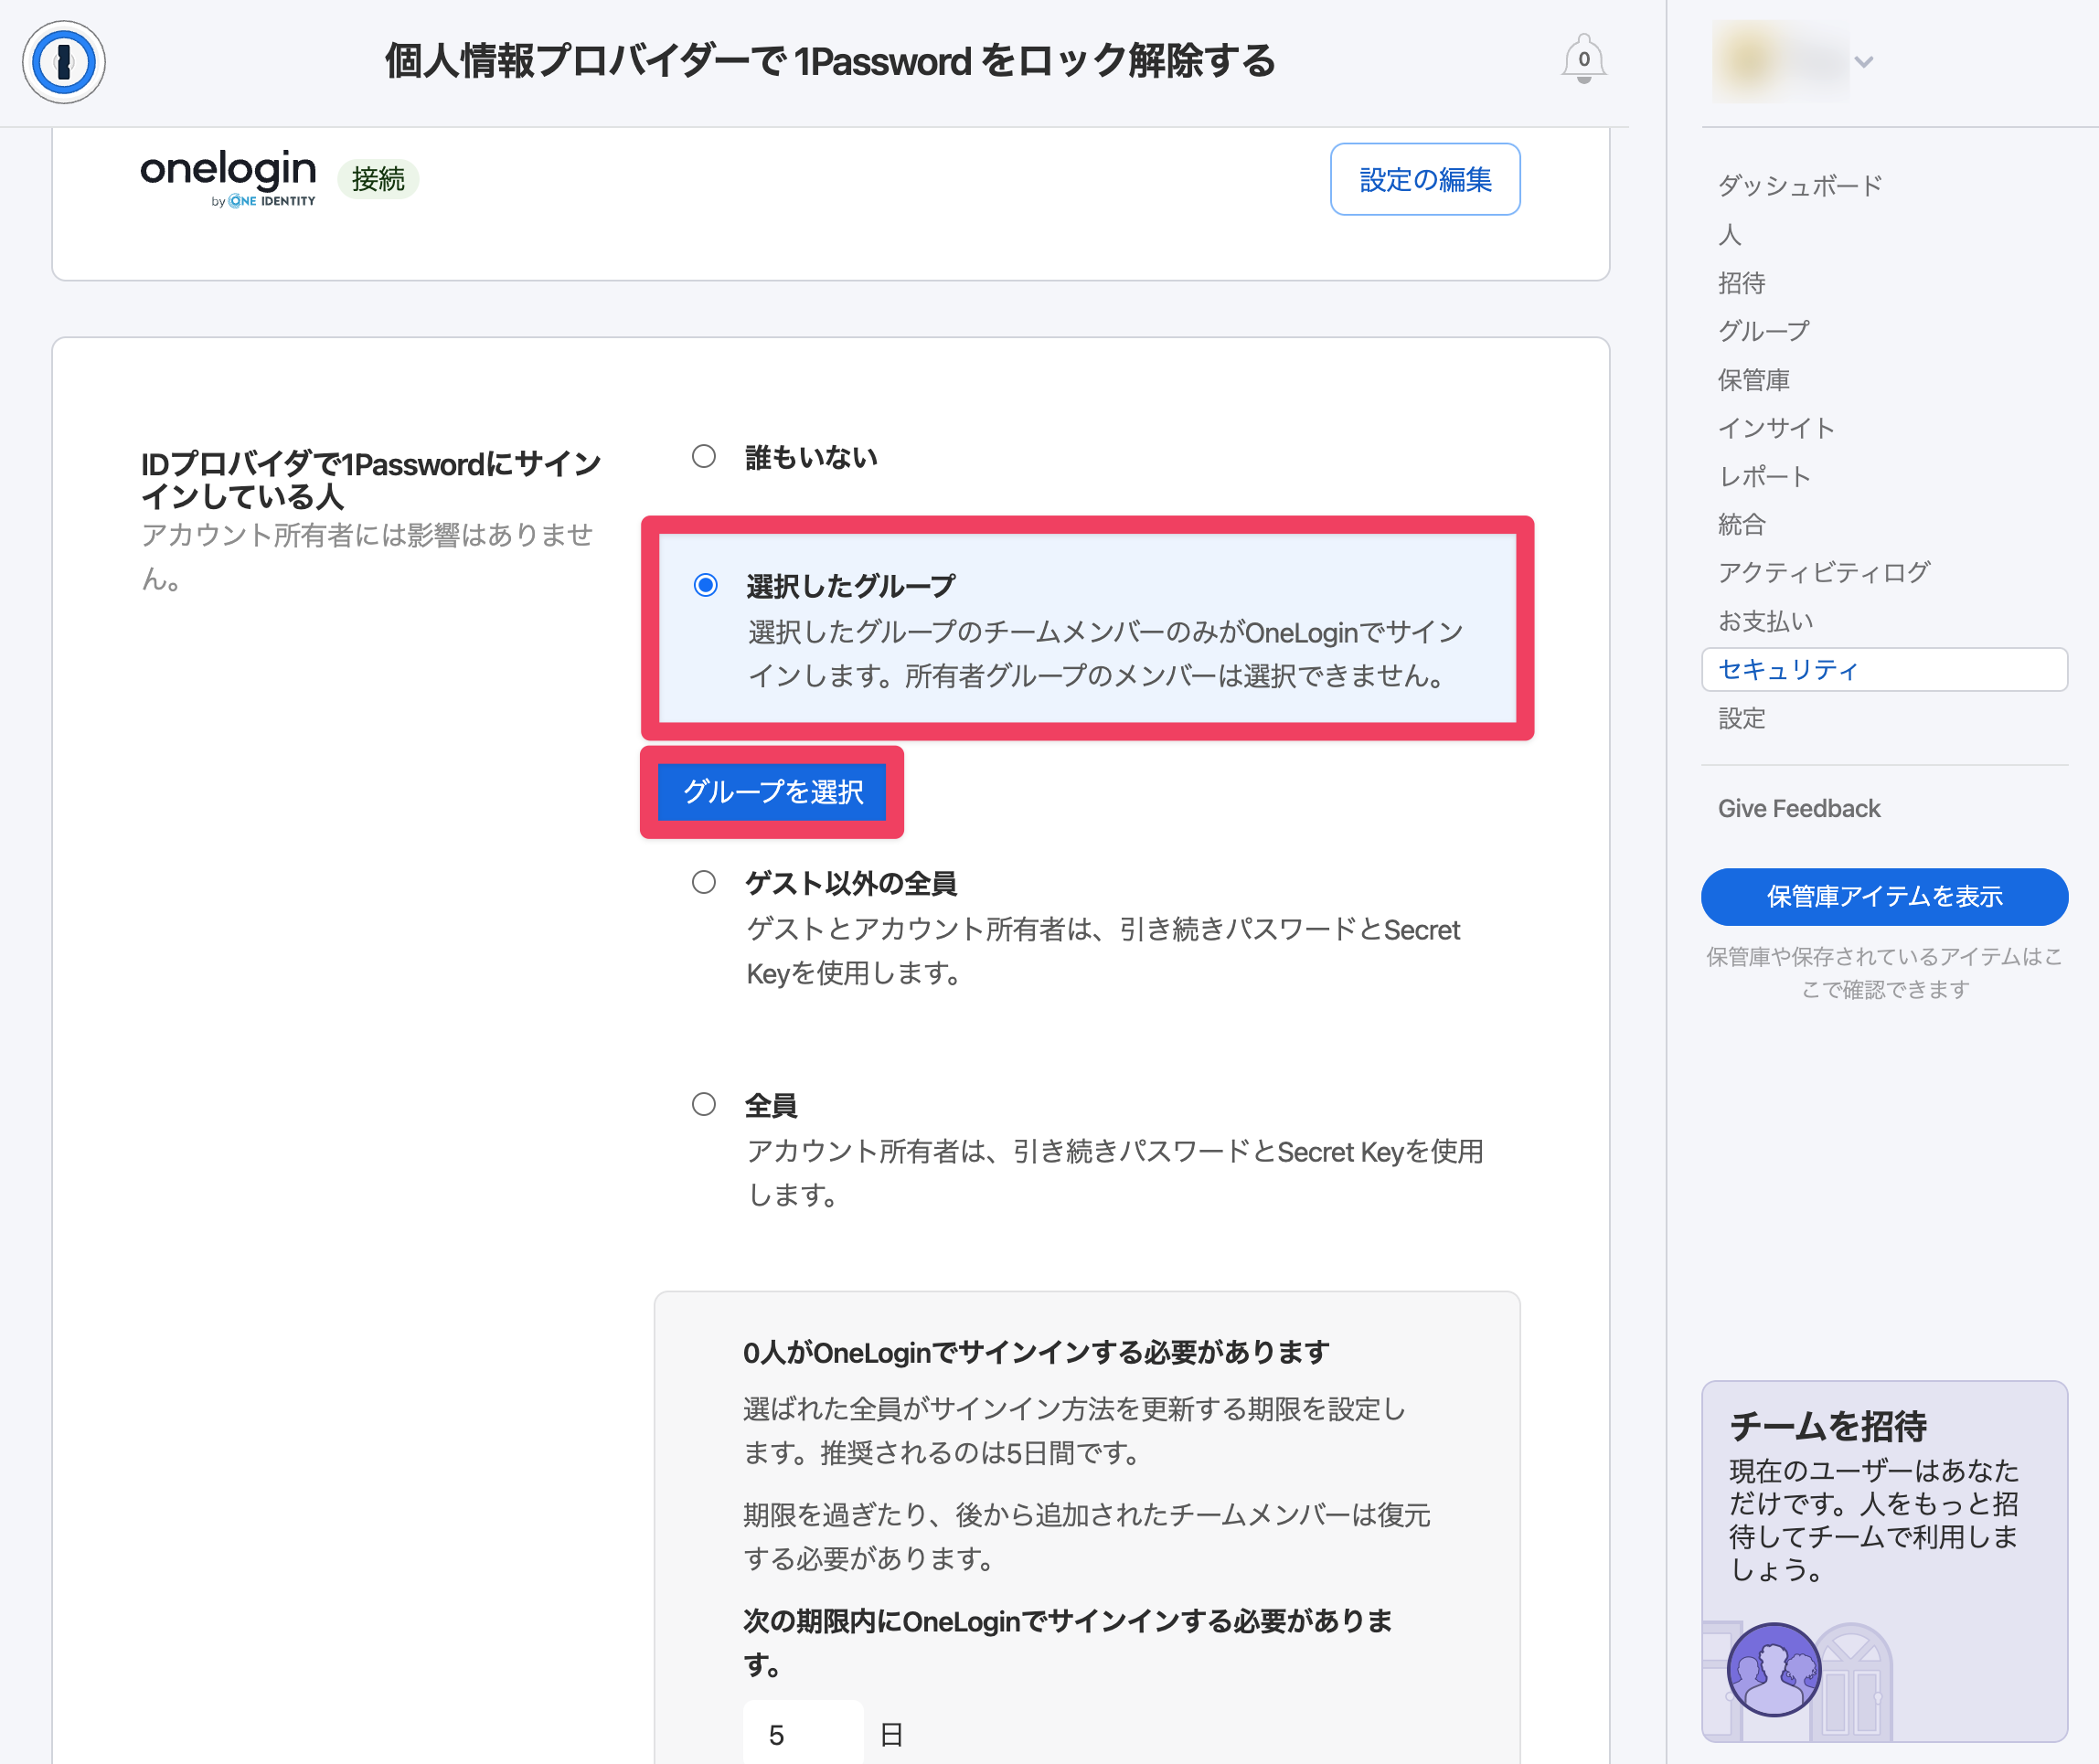The height and width of the screenshot is (1764, 2099).
Task: Select the 誰もいない radio option
Action: pyautogui.click(x=704, y=457)
